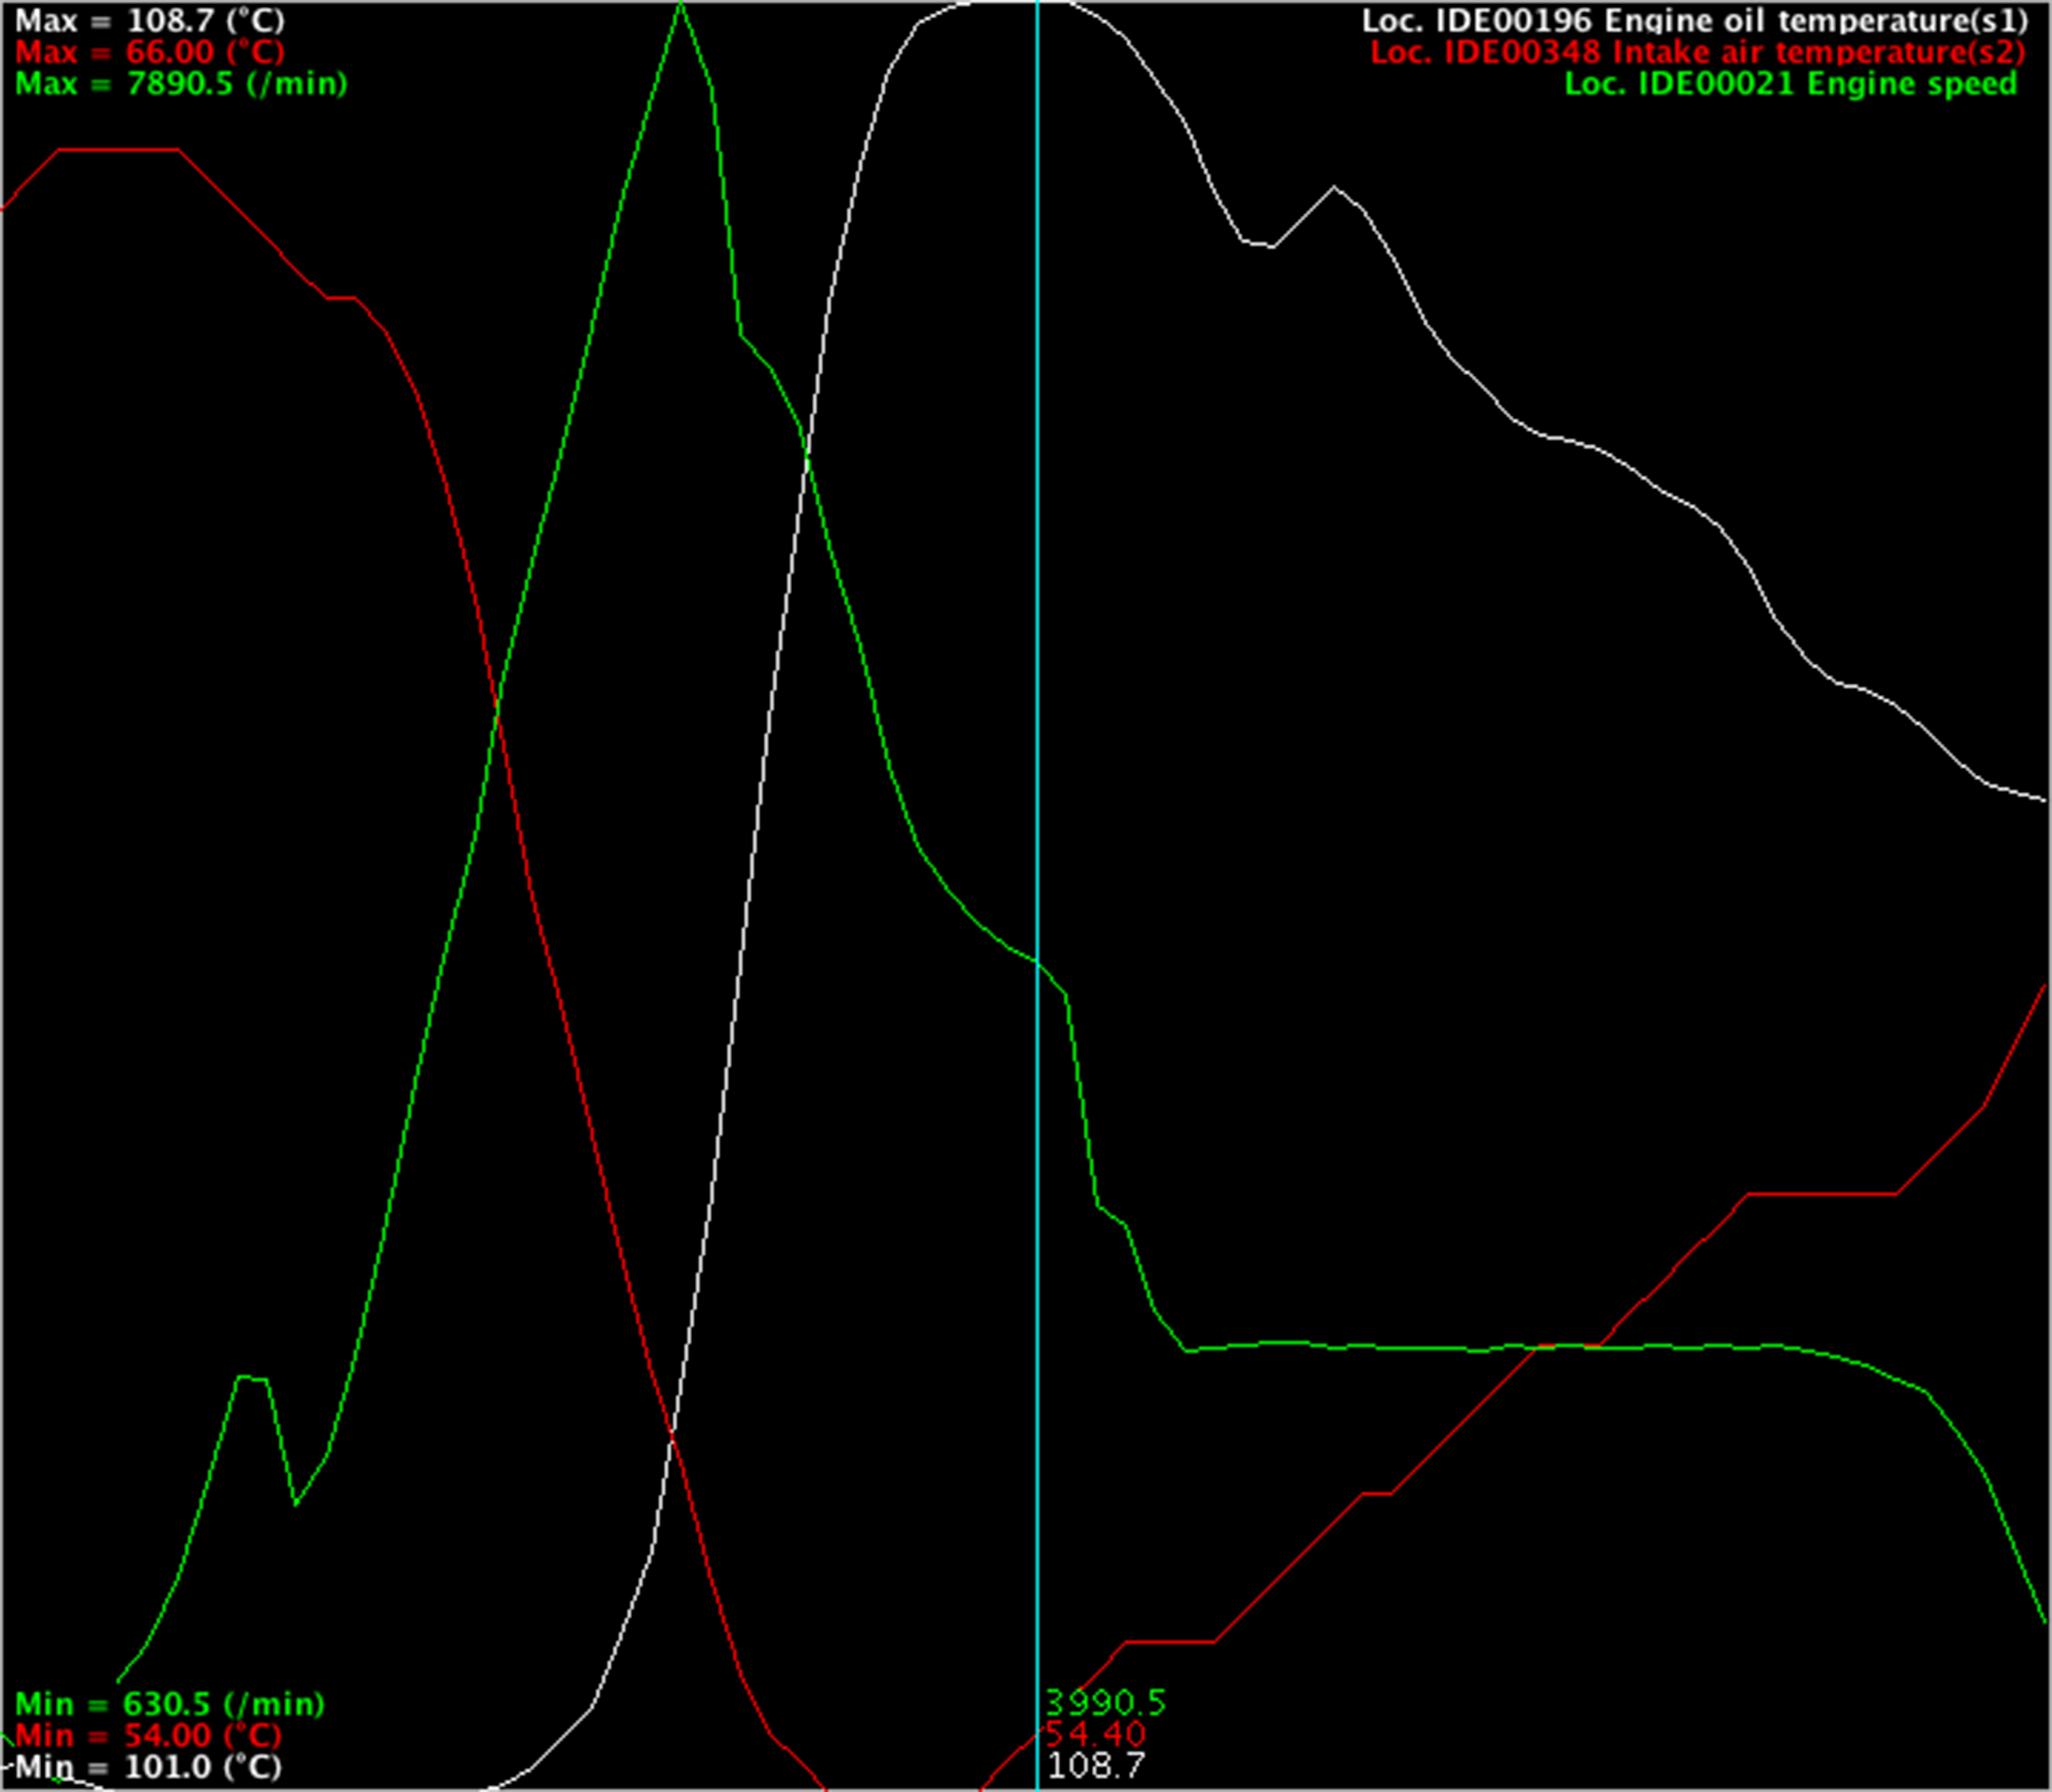This screenshot has width=2052, height=1792.
Task: Click the 'Max = 108.7 (°C)' text
Action: 150,21
